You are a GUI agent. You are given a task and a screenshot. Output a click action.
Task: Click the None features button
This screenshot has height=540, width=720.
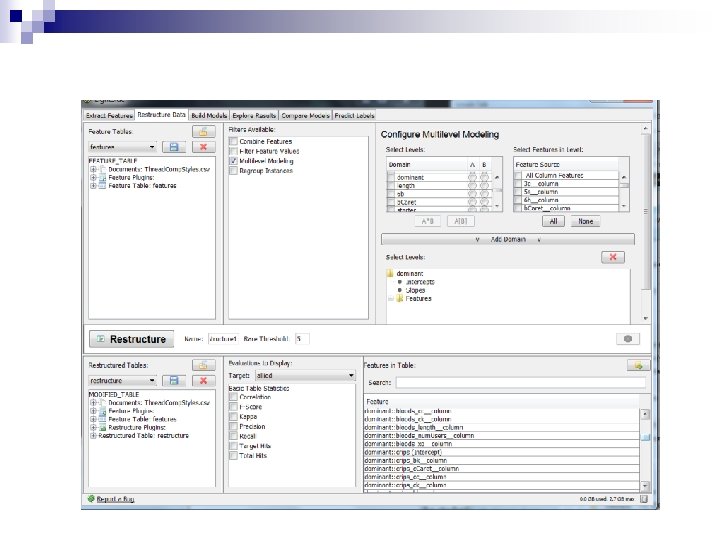click(x=585, y=221)
